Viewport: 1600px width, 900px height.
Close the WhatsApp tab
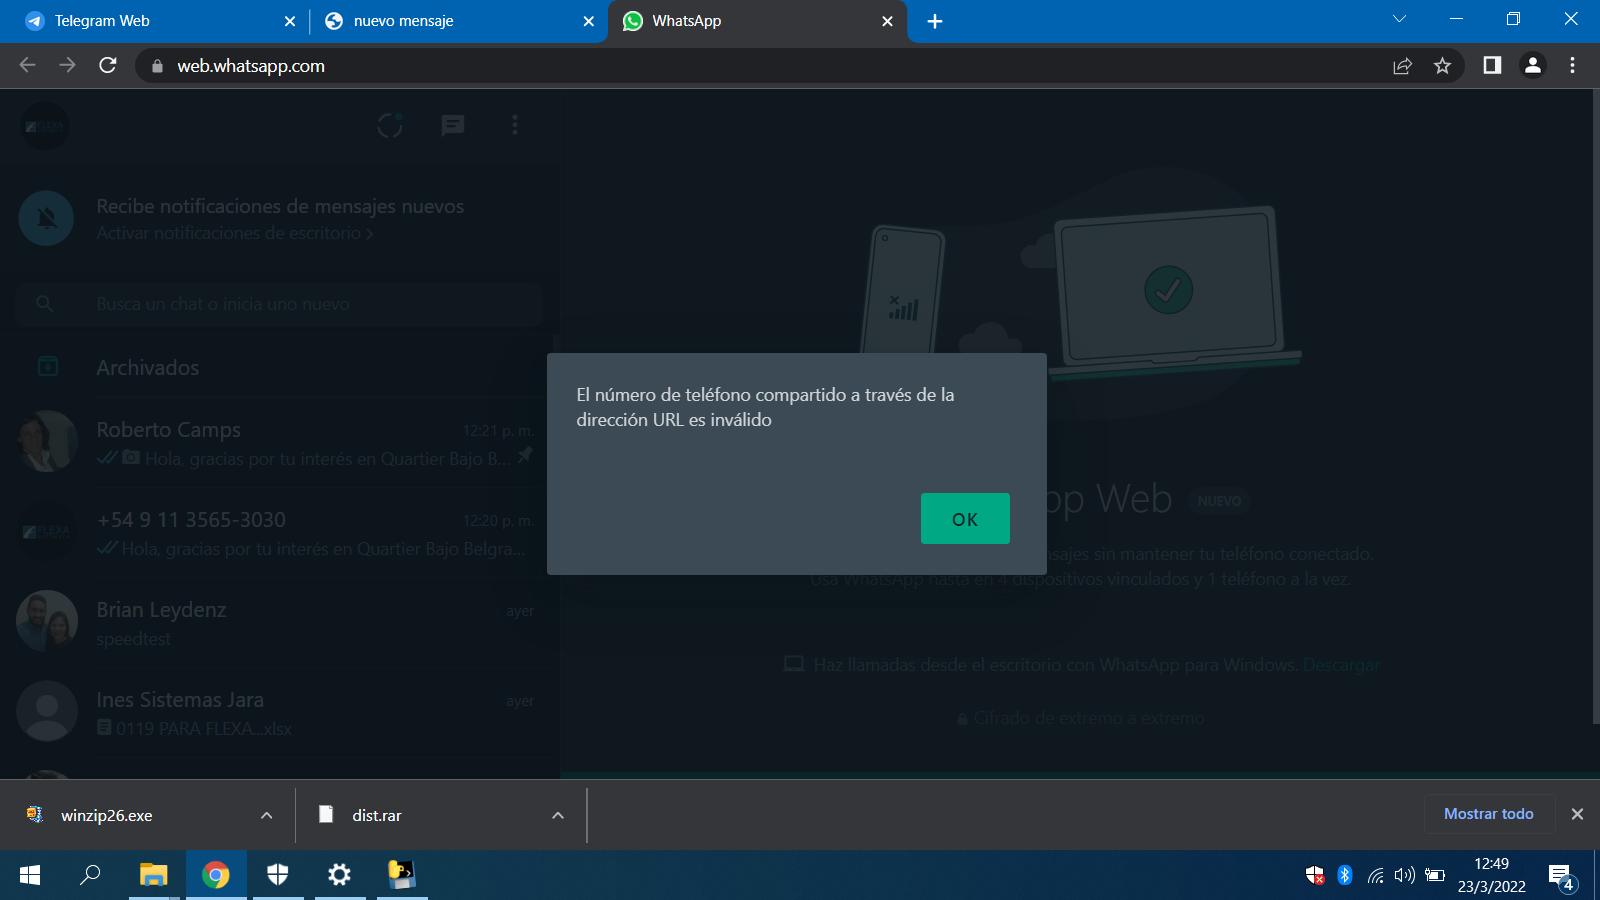coord(887,21)
